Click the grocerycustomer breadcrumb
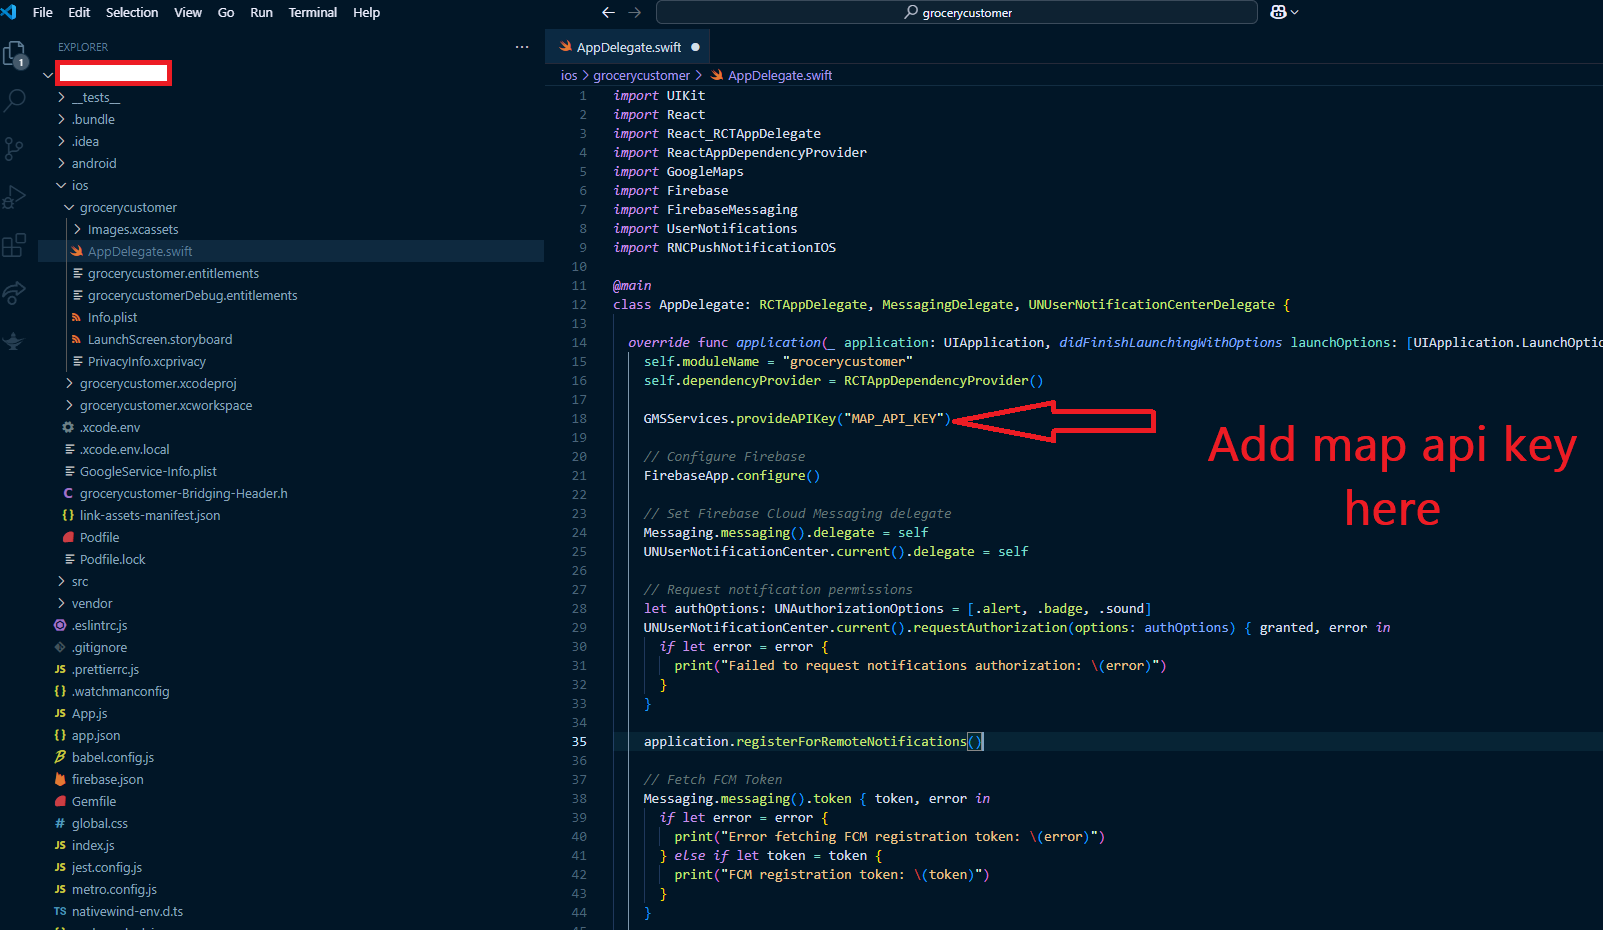This screenshot has width=1603, height=930. coord(642,75)
